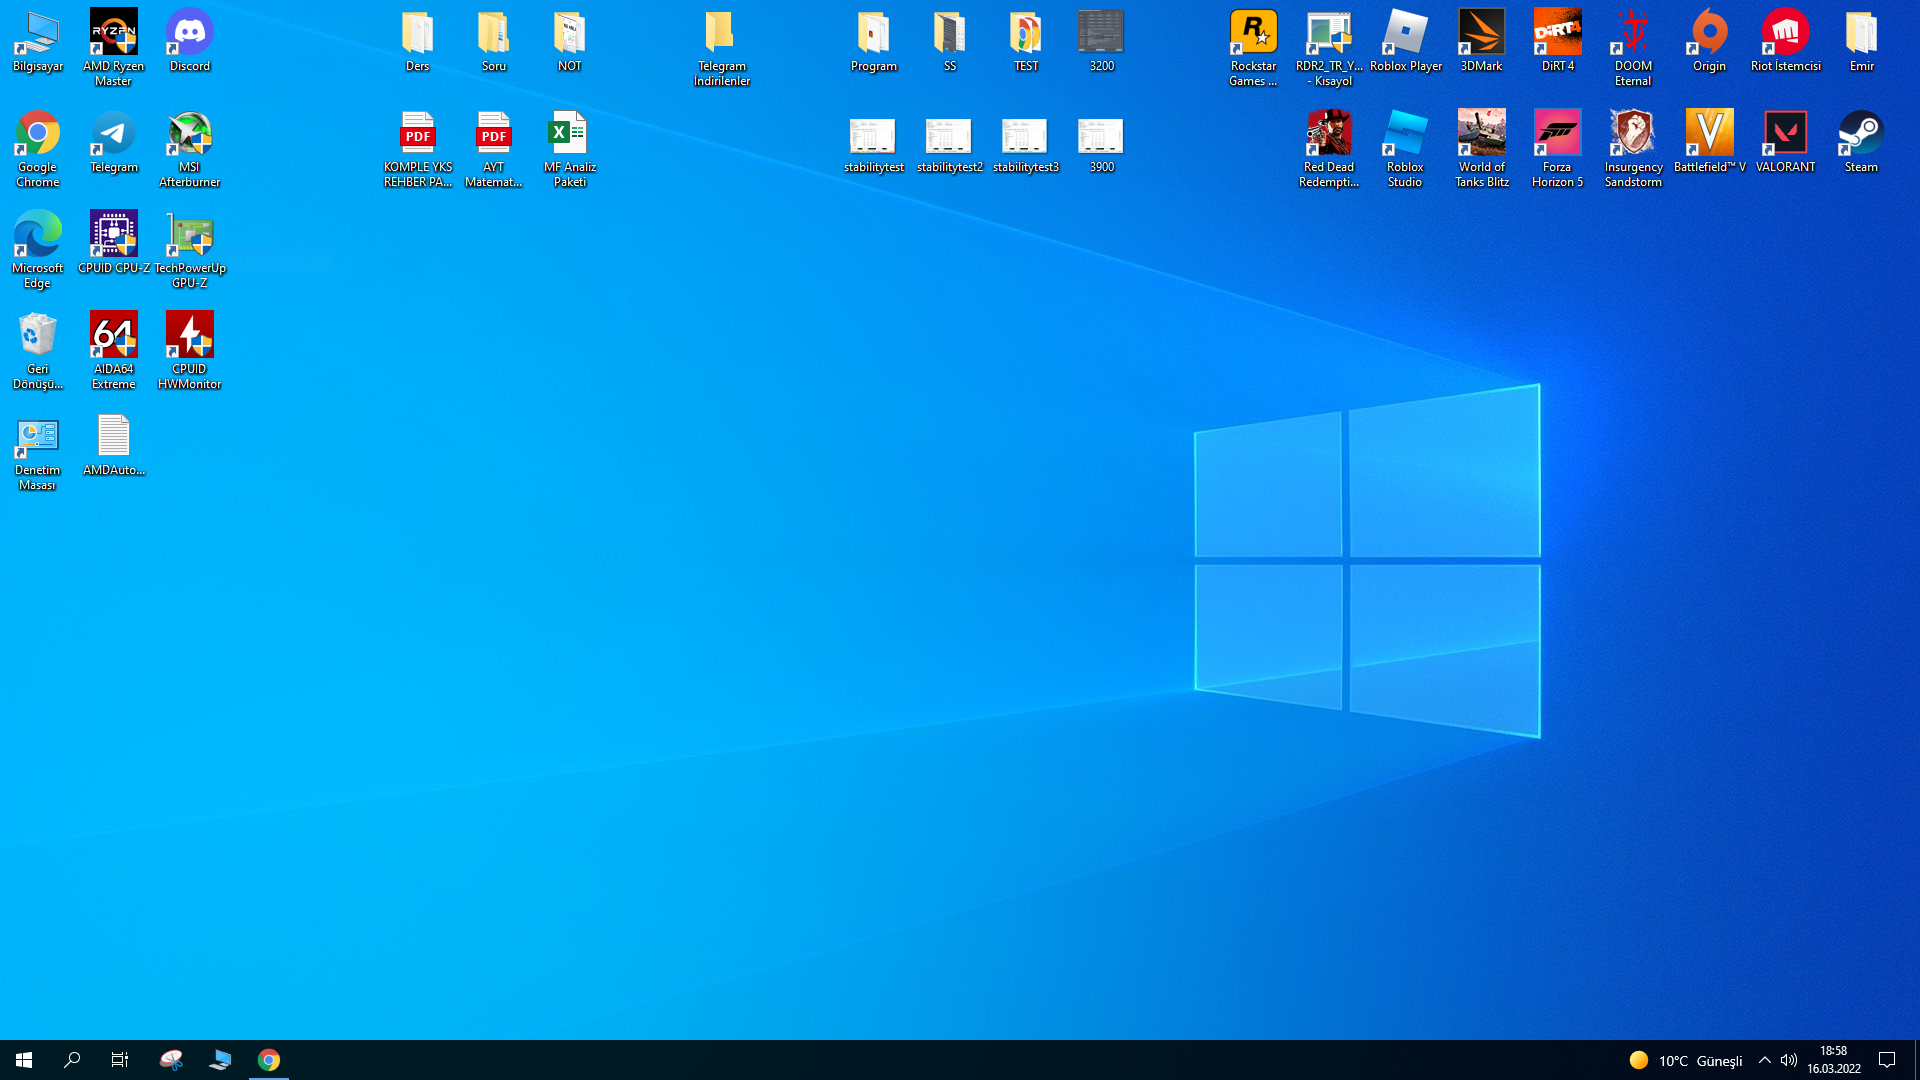This screenshot has width=1920, height=1080.
Task: Select the 3200 image file
Action: coord(1102,42)
